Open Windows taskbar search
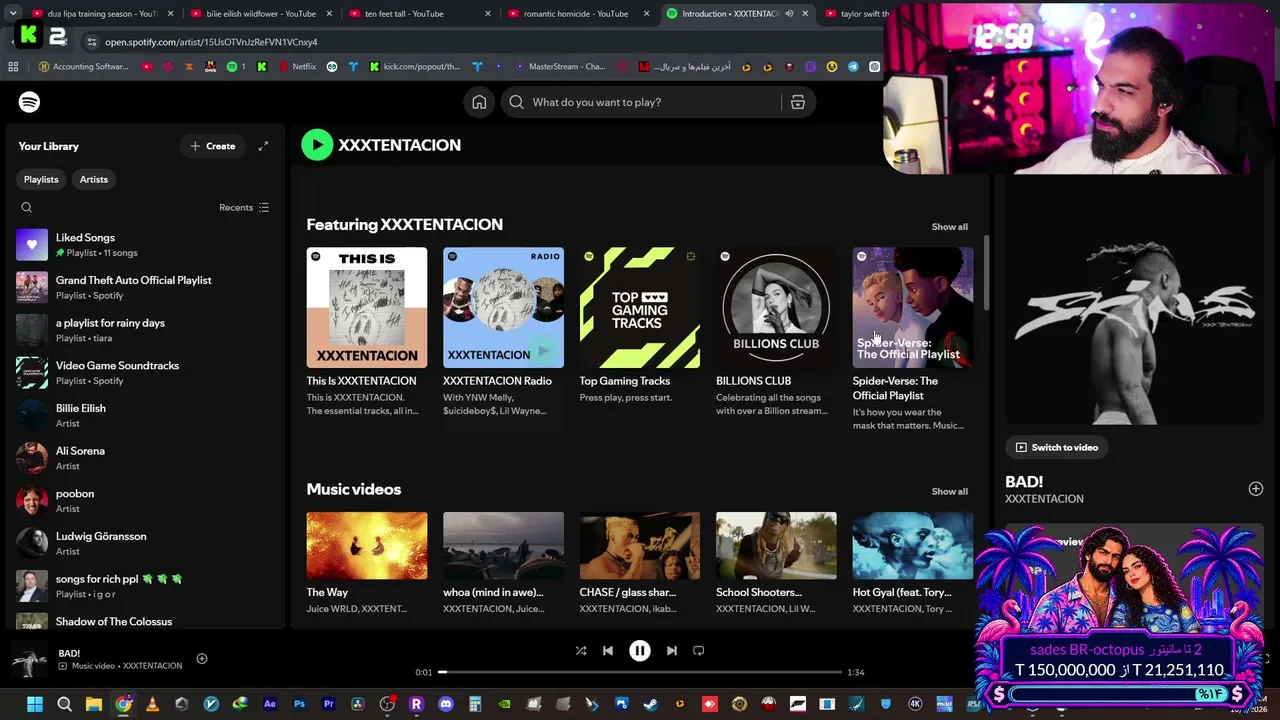 tap(64, 704)
